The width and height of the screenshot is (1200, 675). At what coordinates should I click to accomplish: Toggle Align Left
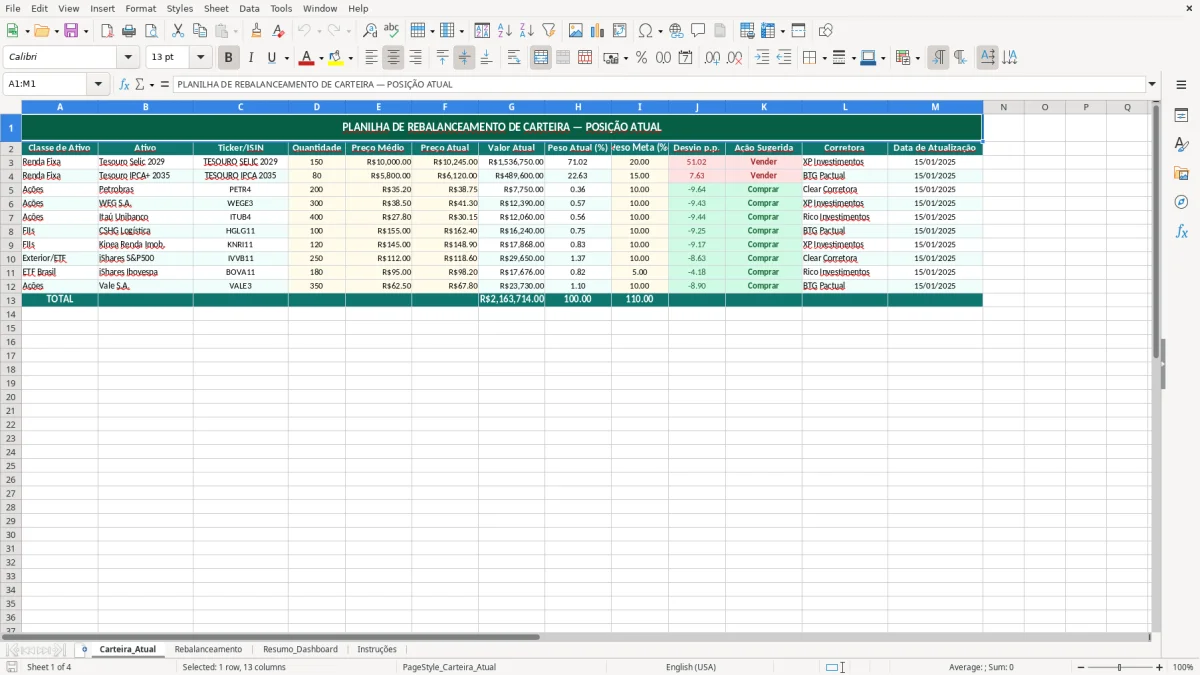point(372,58)
